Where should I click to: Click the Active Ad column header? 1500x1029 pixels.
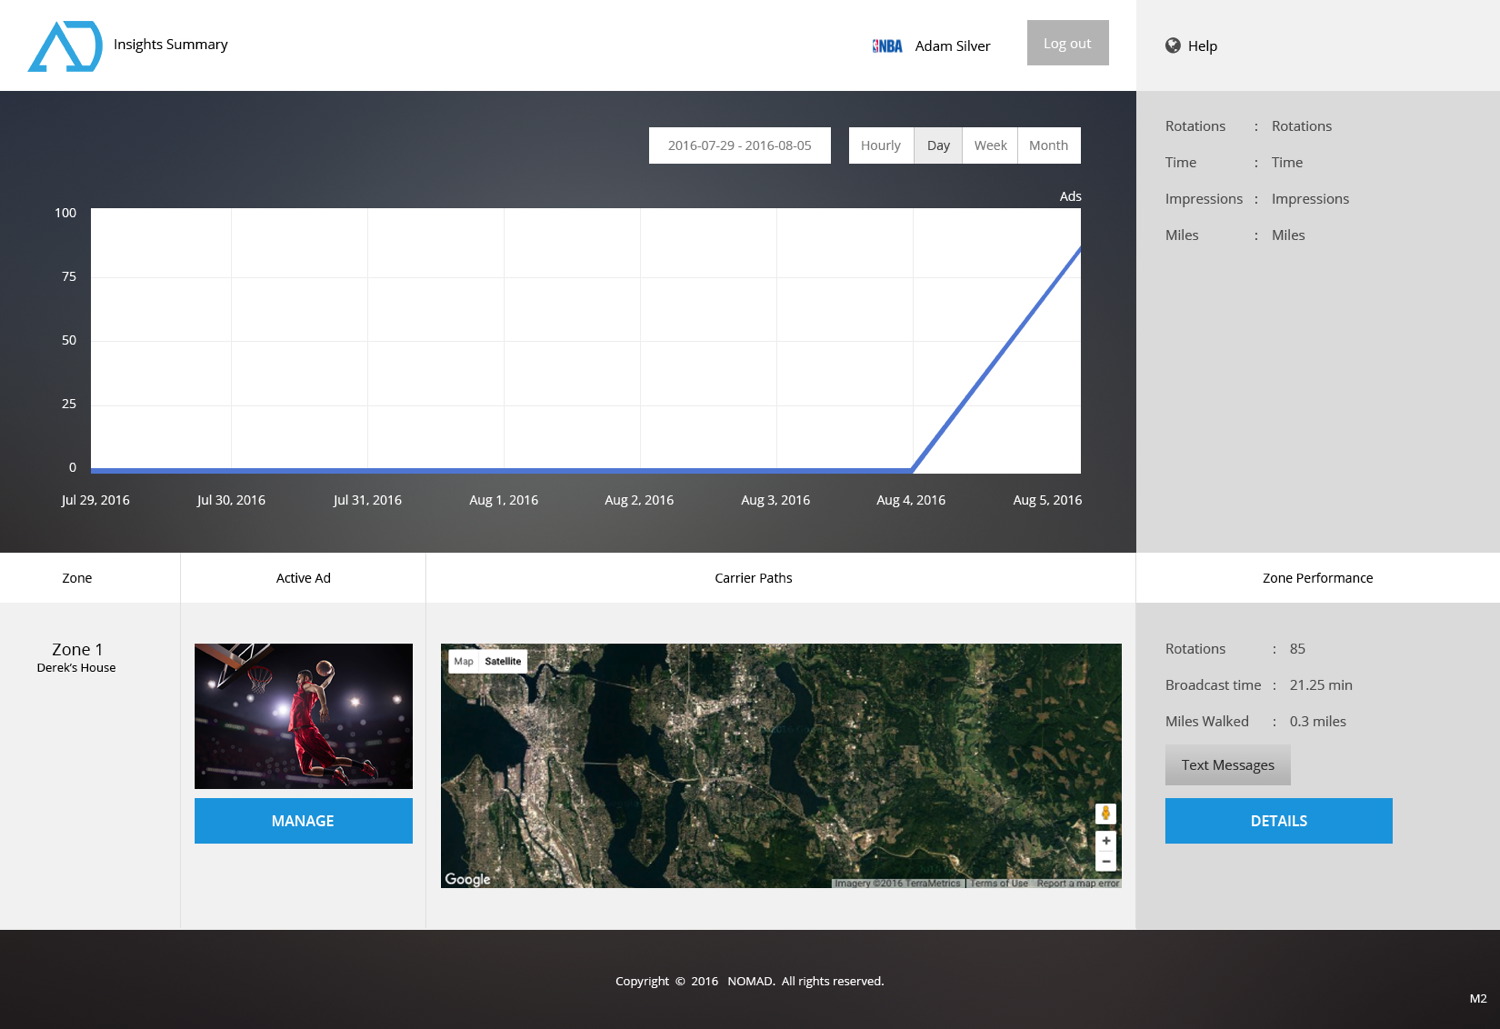tap(303, 578)
